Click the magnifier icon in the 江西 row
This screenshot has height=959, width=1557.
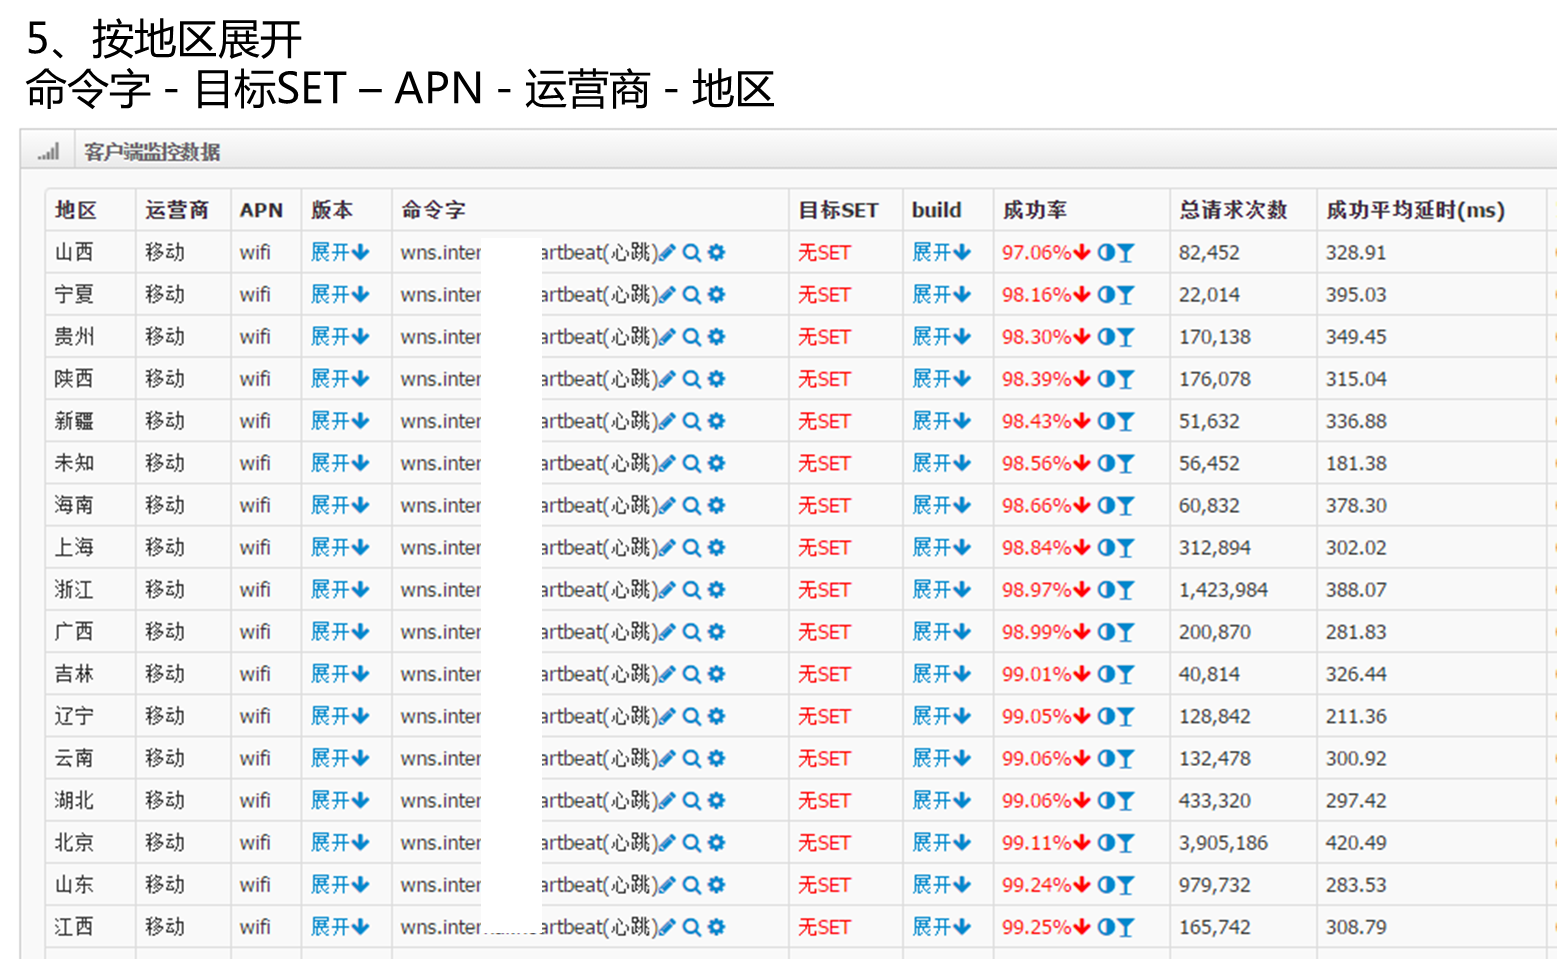pyautogui.click(x=691, y=927)
